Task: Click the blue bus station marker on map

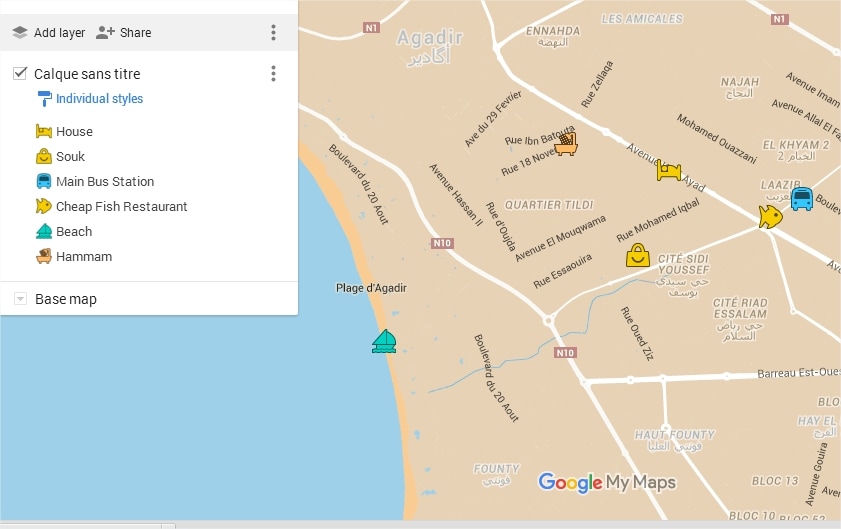Action: coord(801,199)
